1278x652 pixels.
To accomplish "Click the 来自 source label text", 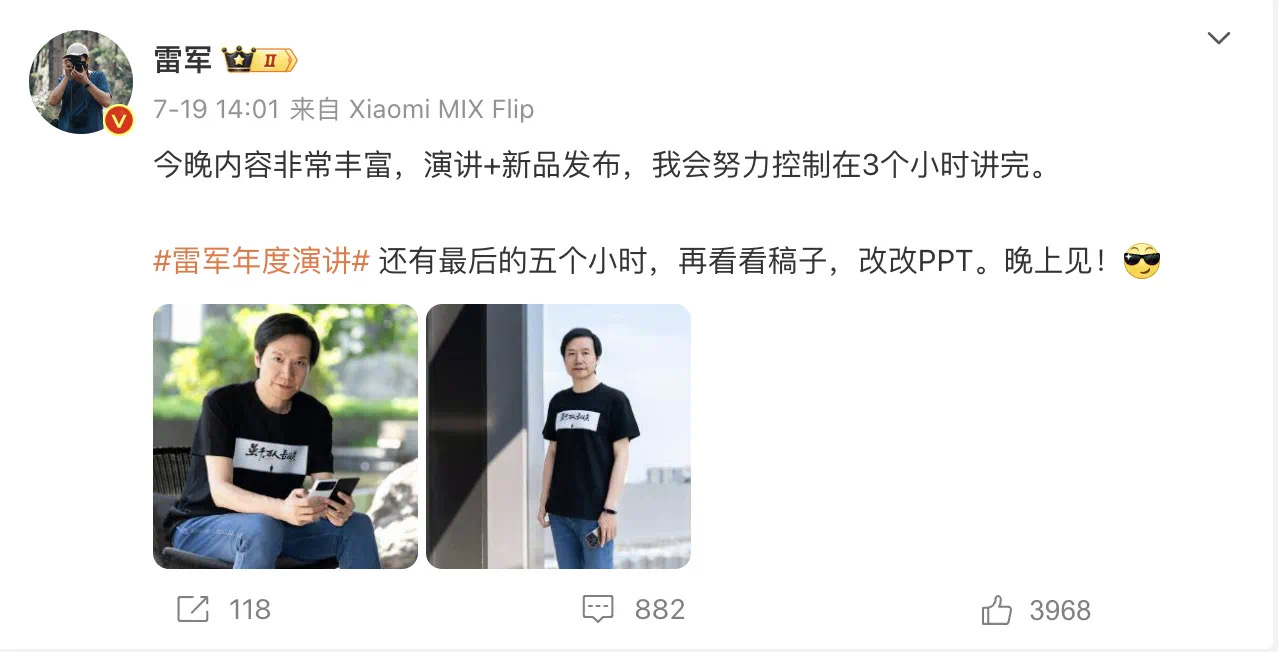I will (315, 109).
